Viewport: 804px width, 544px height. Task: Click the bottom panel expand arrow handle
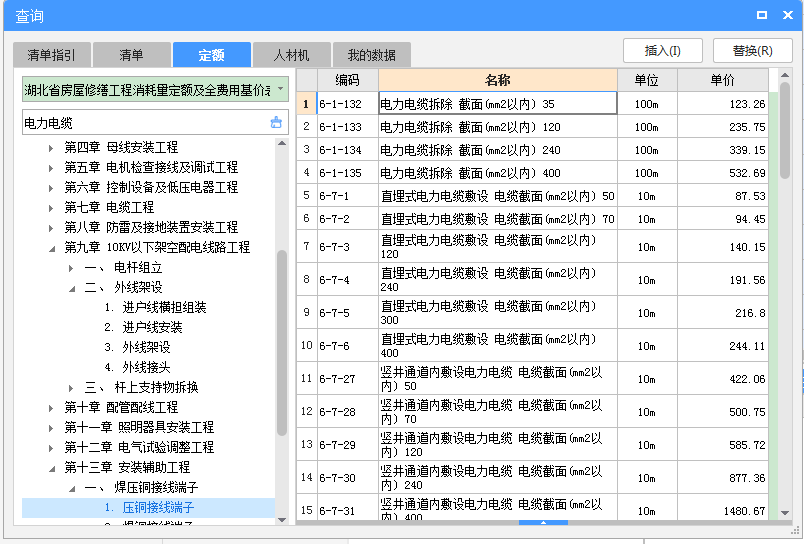tap(543, 522)
